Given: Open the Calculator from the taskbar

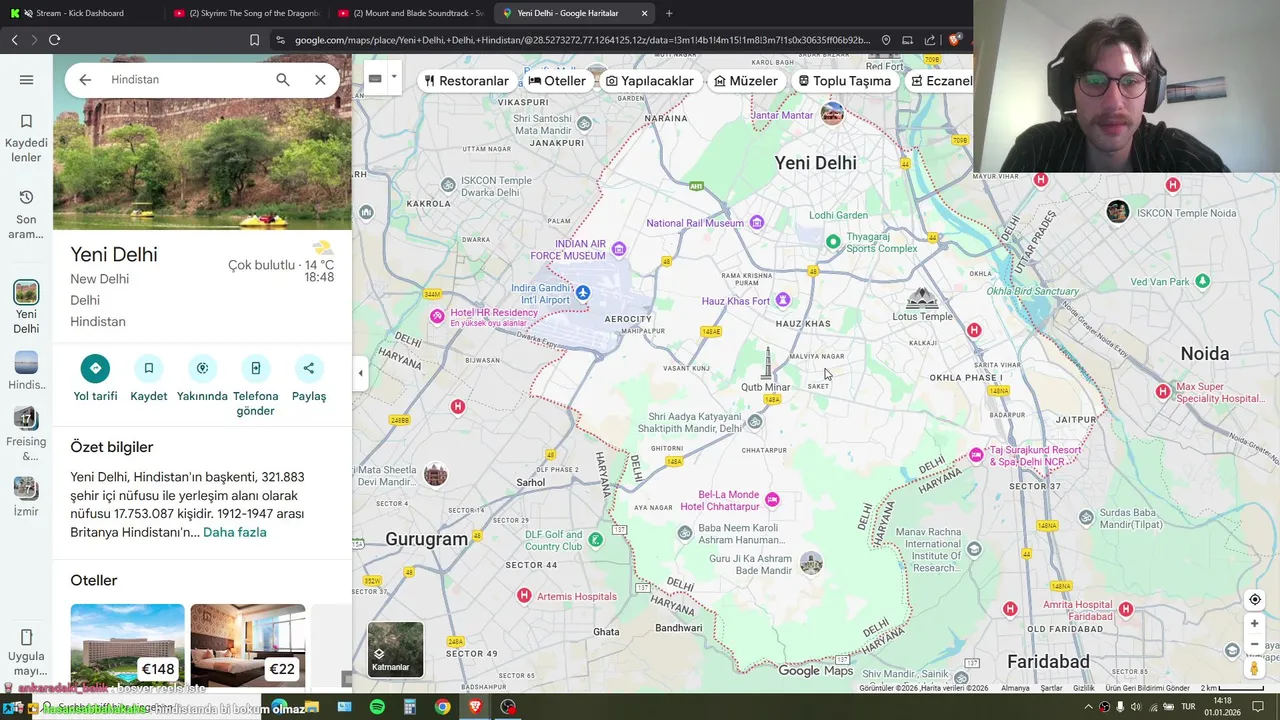Looking at the screenshot, I should click(x=410, y=707).
